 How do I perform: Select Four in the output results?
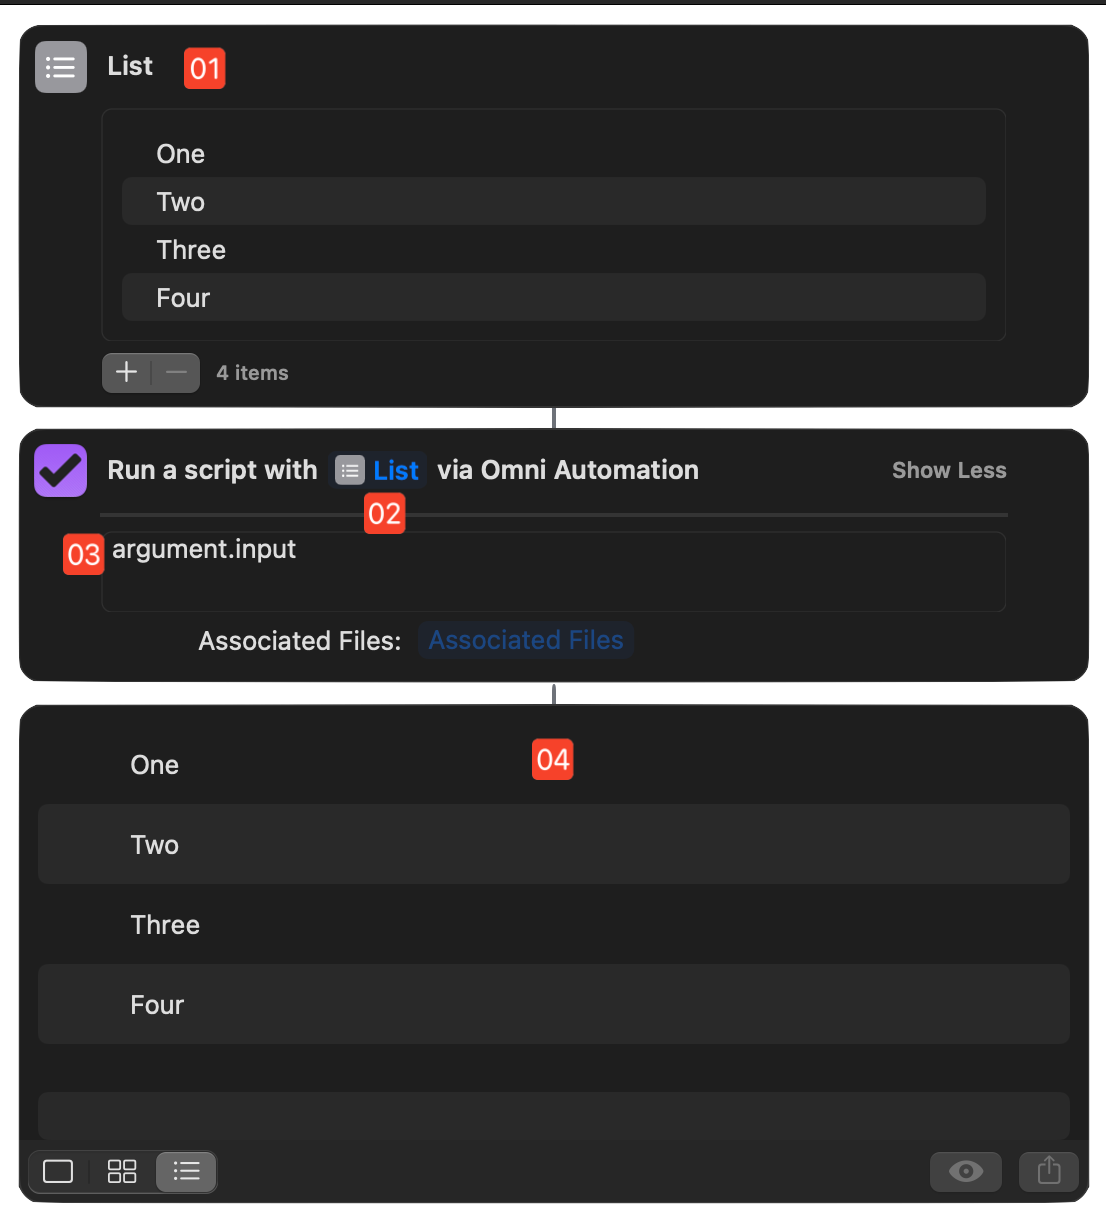point(553,1004)
